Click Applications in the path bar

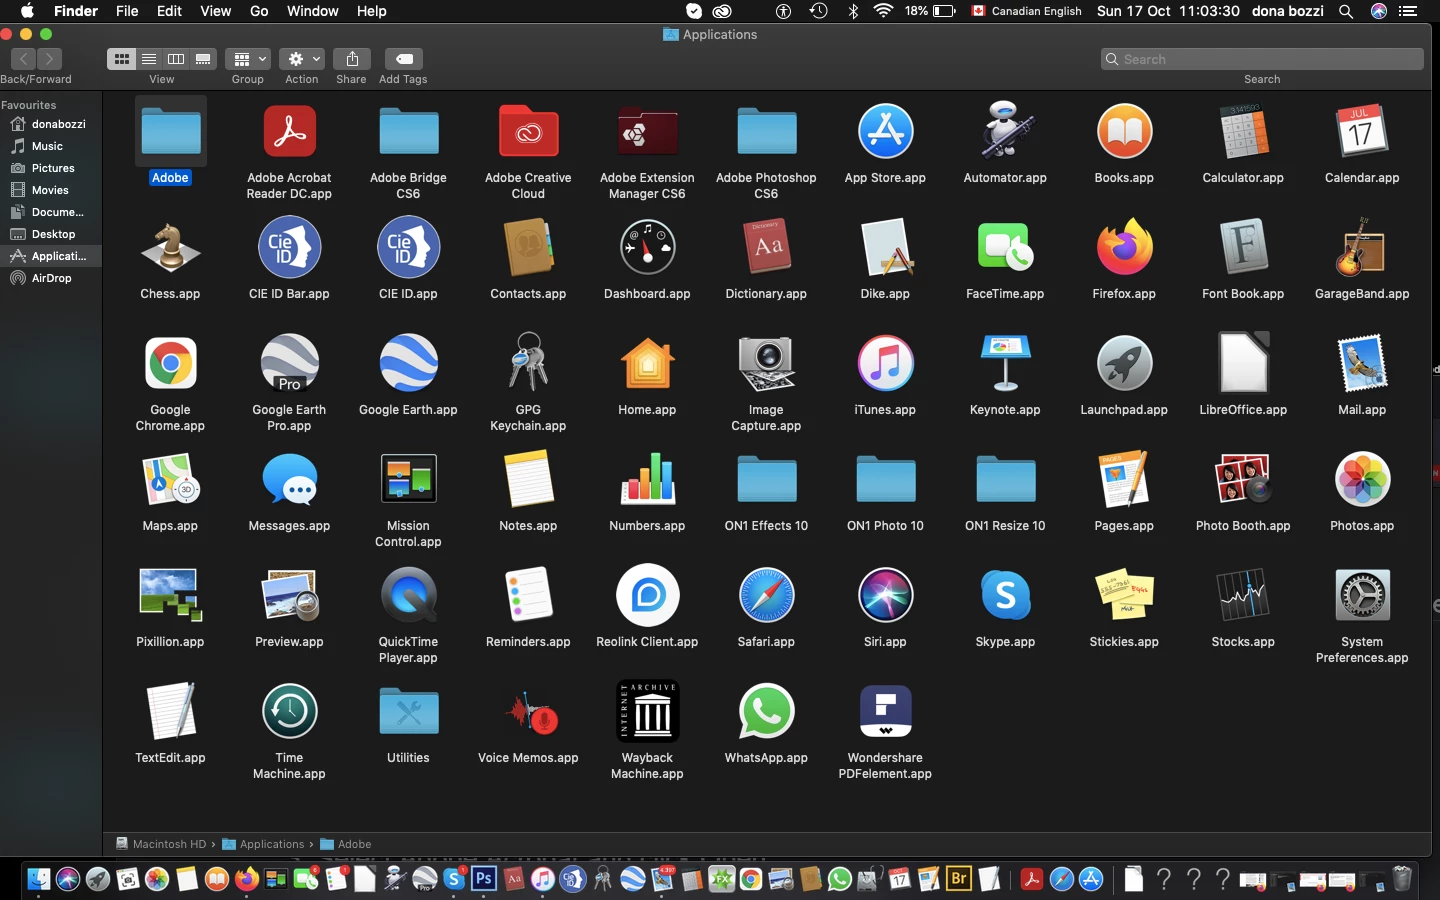point(264,844)
